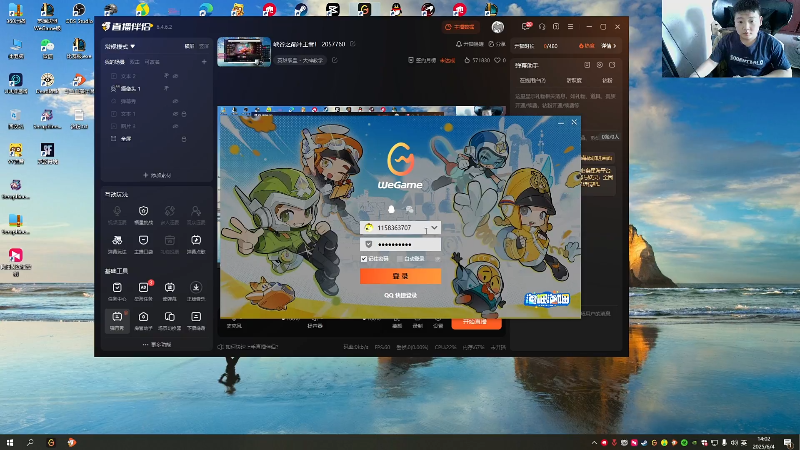Open the Windows taskbar search
Viewport: 800px width, 450px height.
[x=30, y=442]
